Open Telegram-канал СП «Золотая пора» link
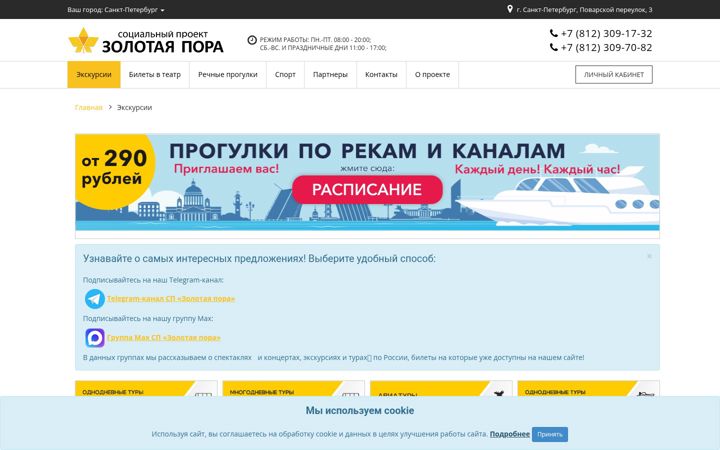The image size is (720, 450). pos(171,298)
